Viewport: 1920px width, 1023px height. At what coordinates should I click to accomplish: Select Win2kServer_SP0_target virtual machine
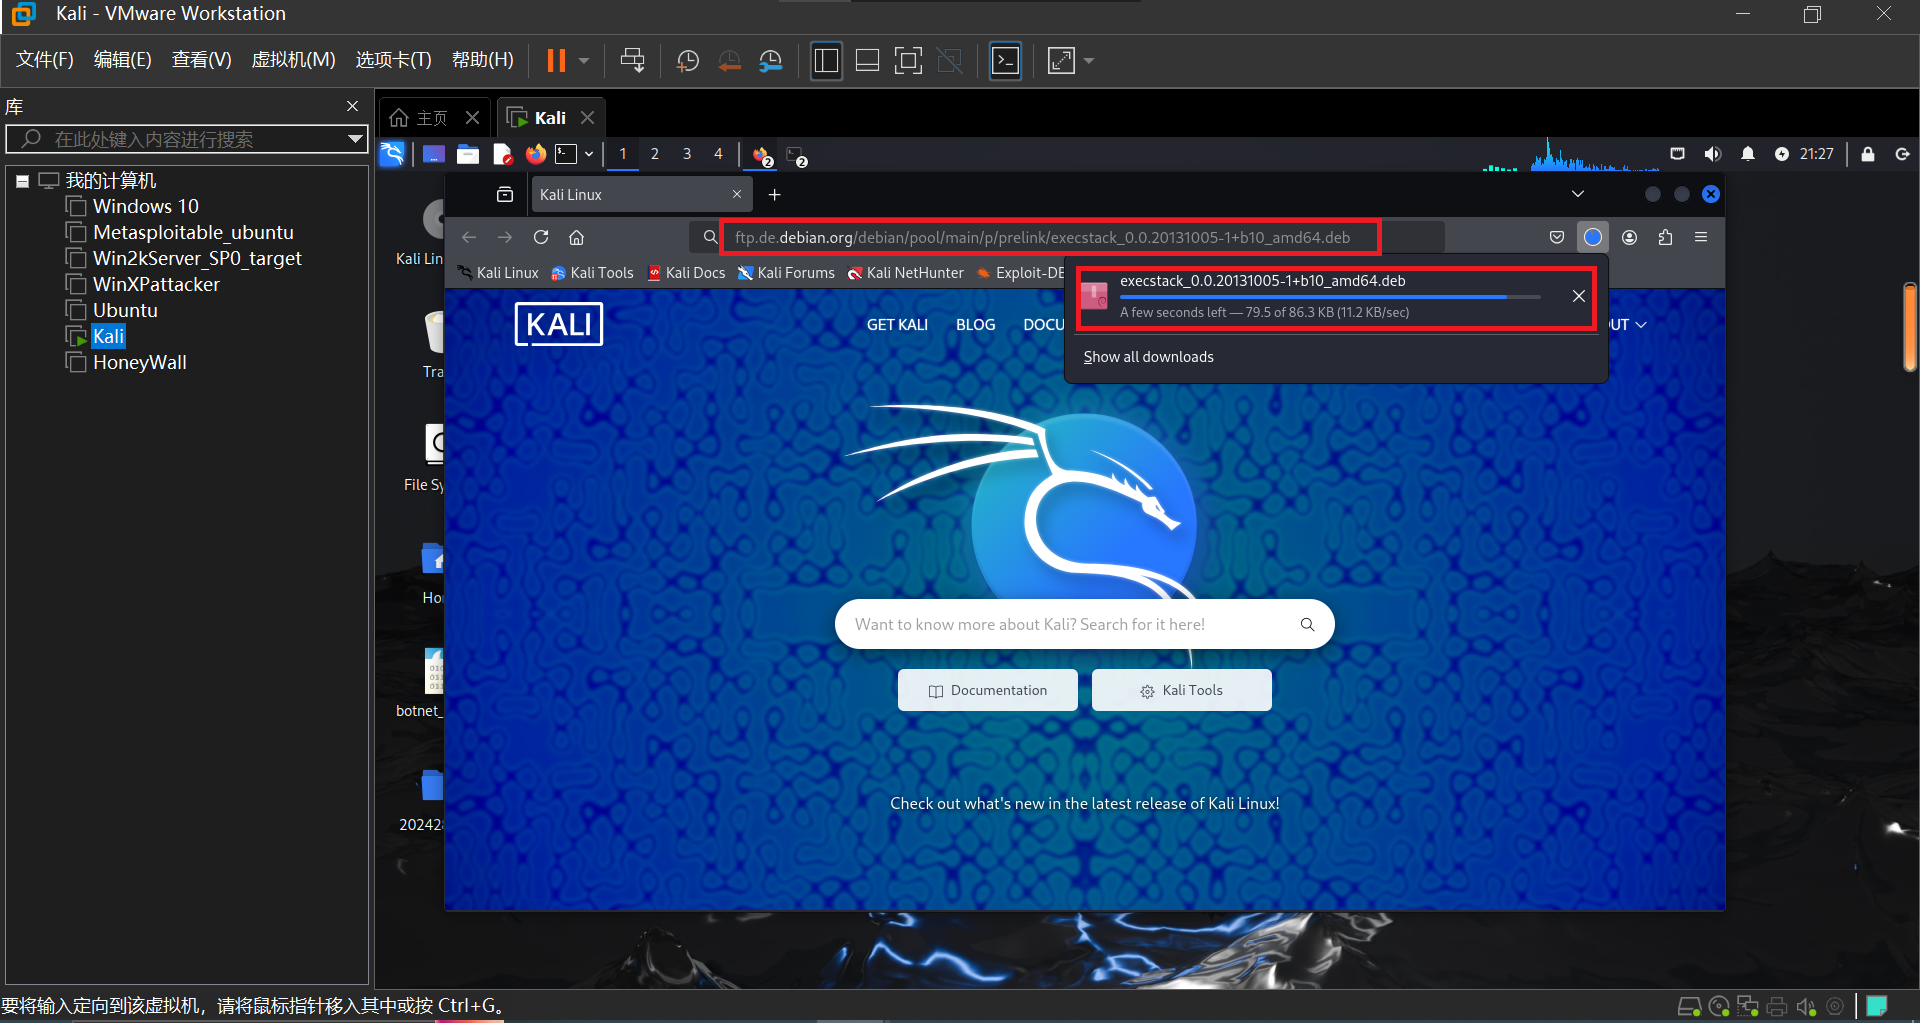point(196,259)
